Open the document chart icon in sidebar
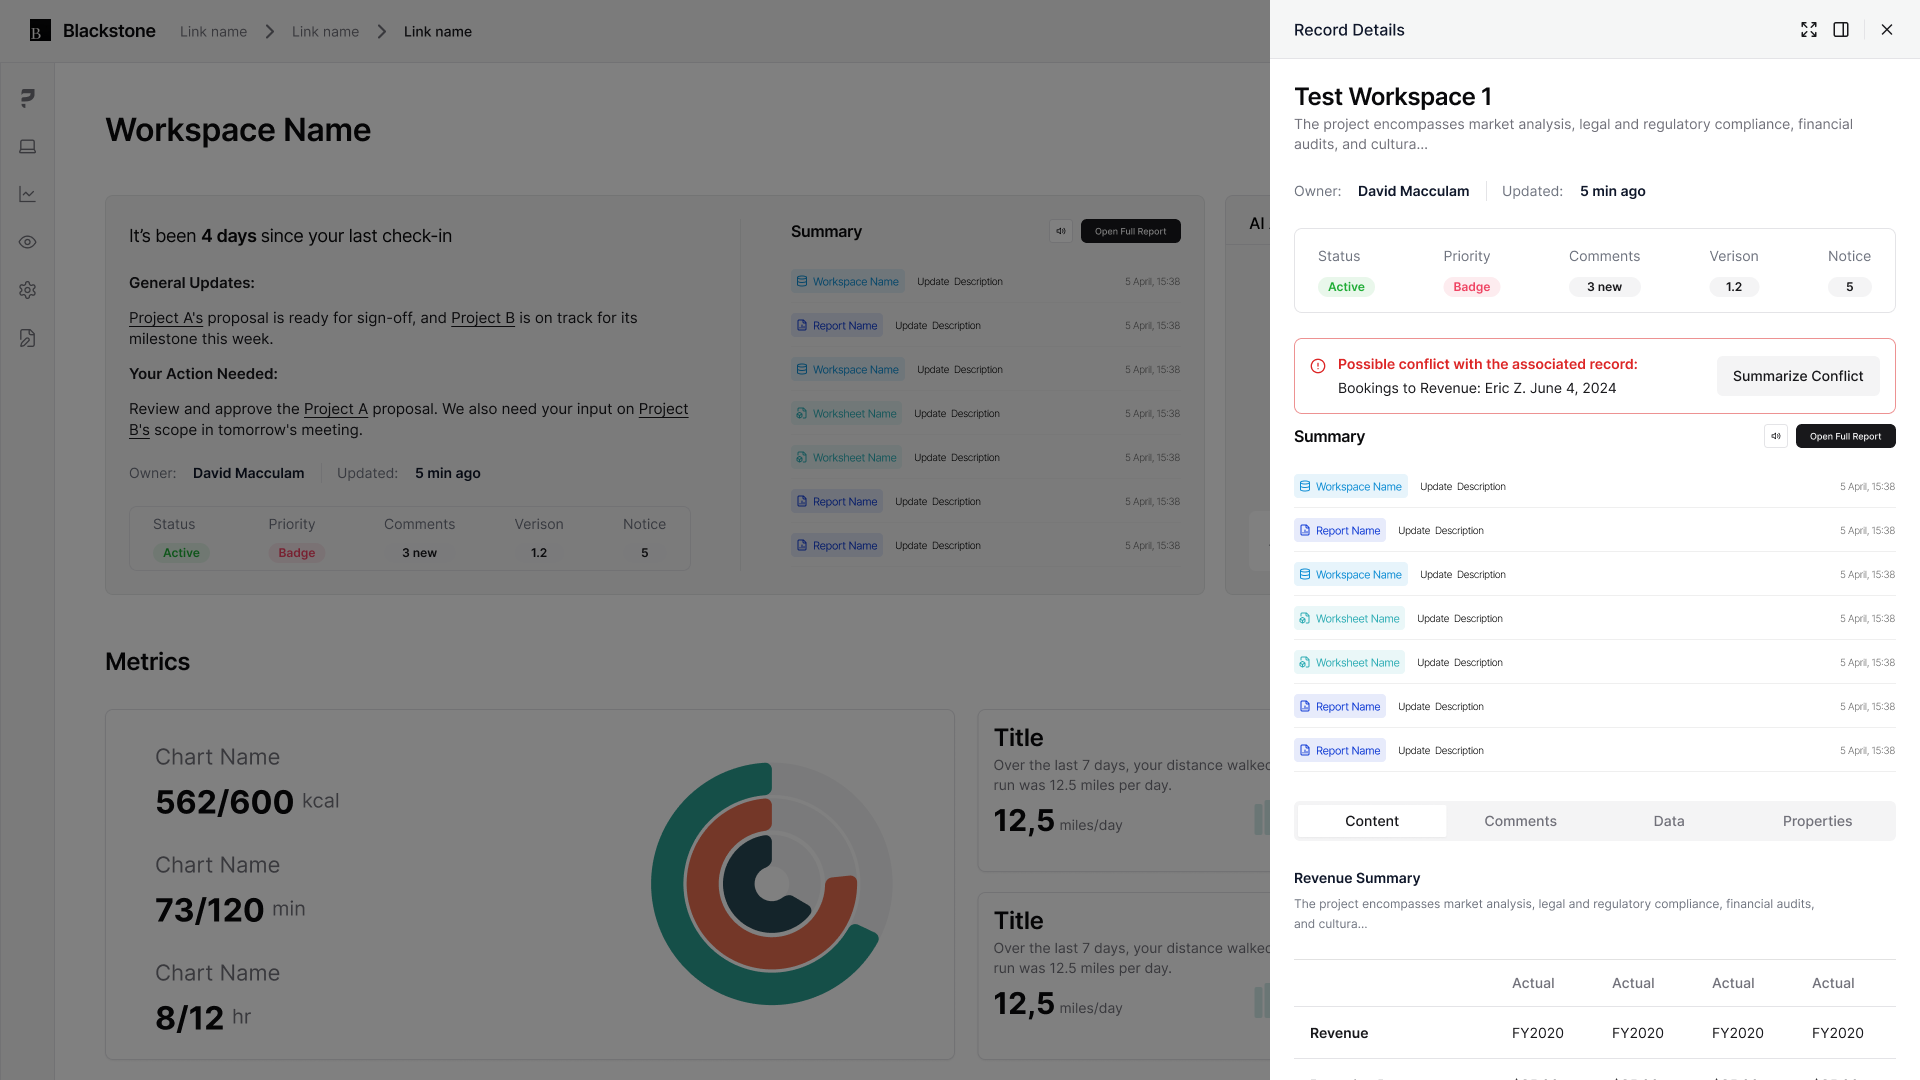Viewport: 1920px width, 1080px height. (28, 338)
